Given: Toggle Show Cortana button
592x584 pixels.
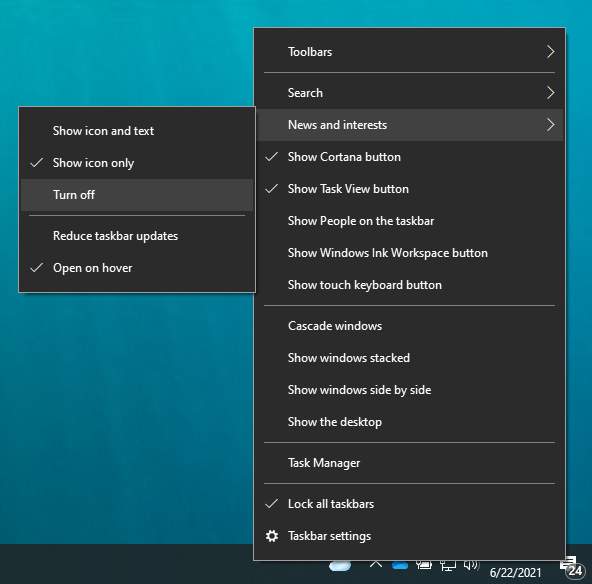Looking at the screenshot, I should (410, 157).
